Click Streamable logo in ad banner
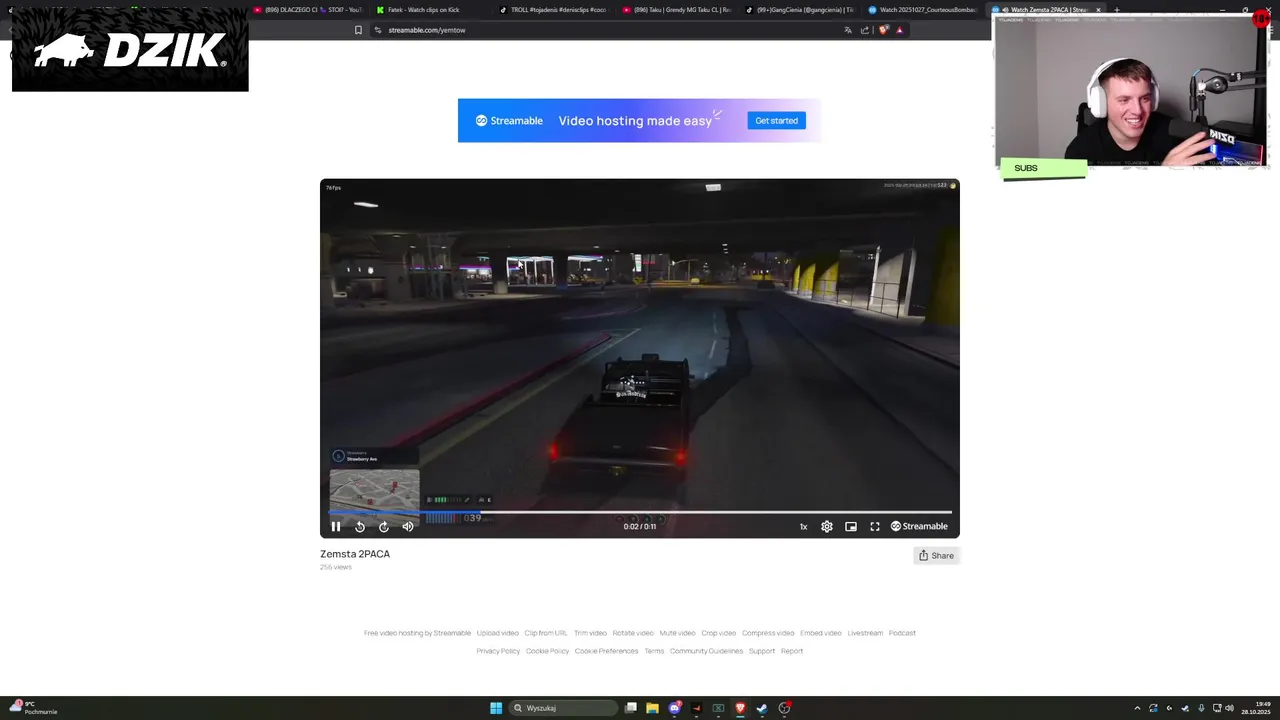The image size is (1280, 720). coord(509,121)
